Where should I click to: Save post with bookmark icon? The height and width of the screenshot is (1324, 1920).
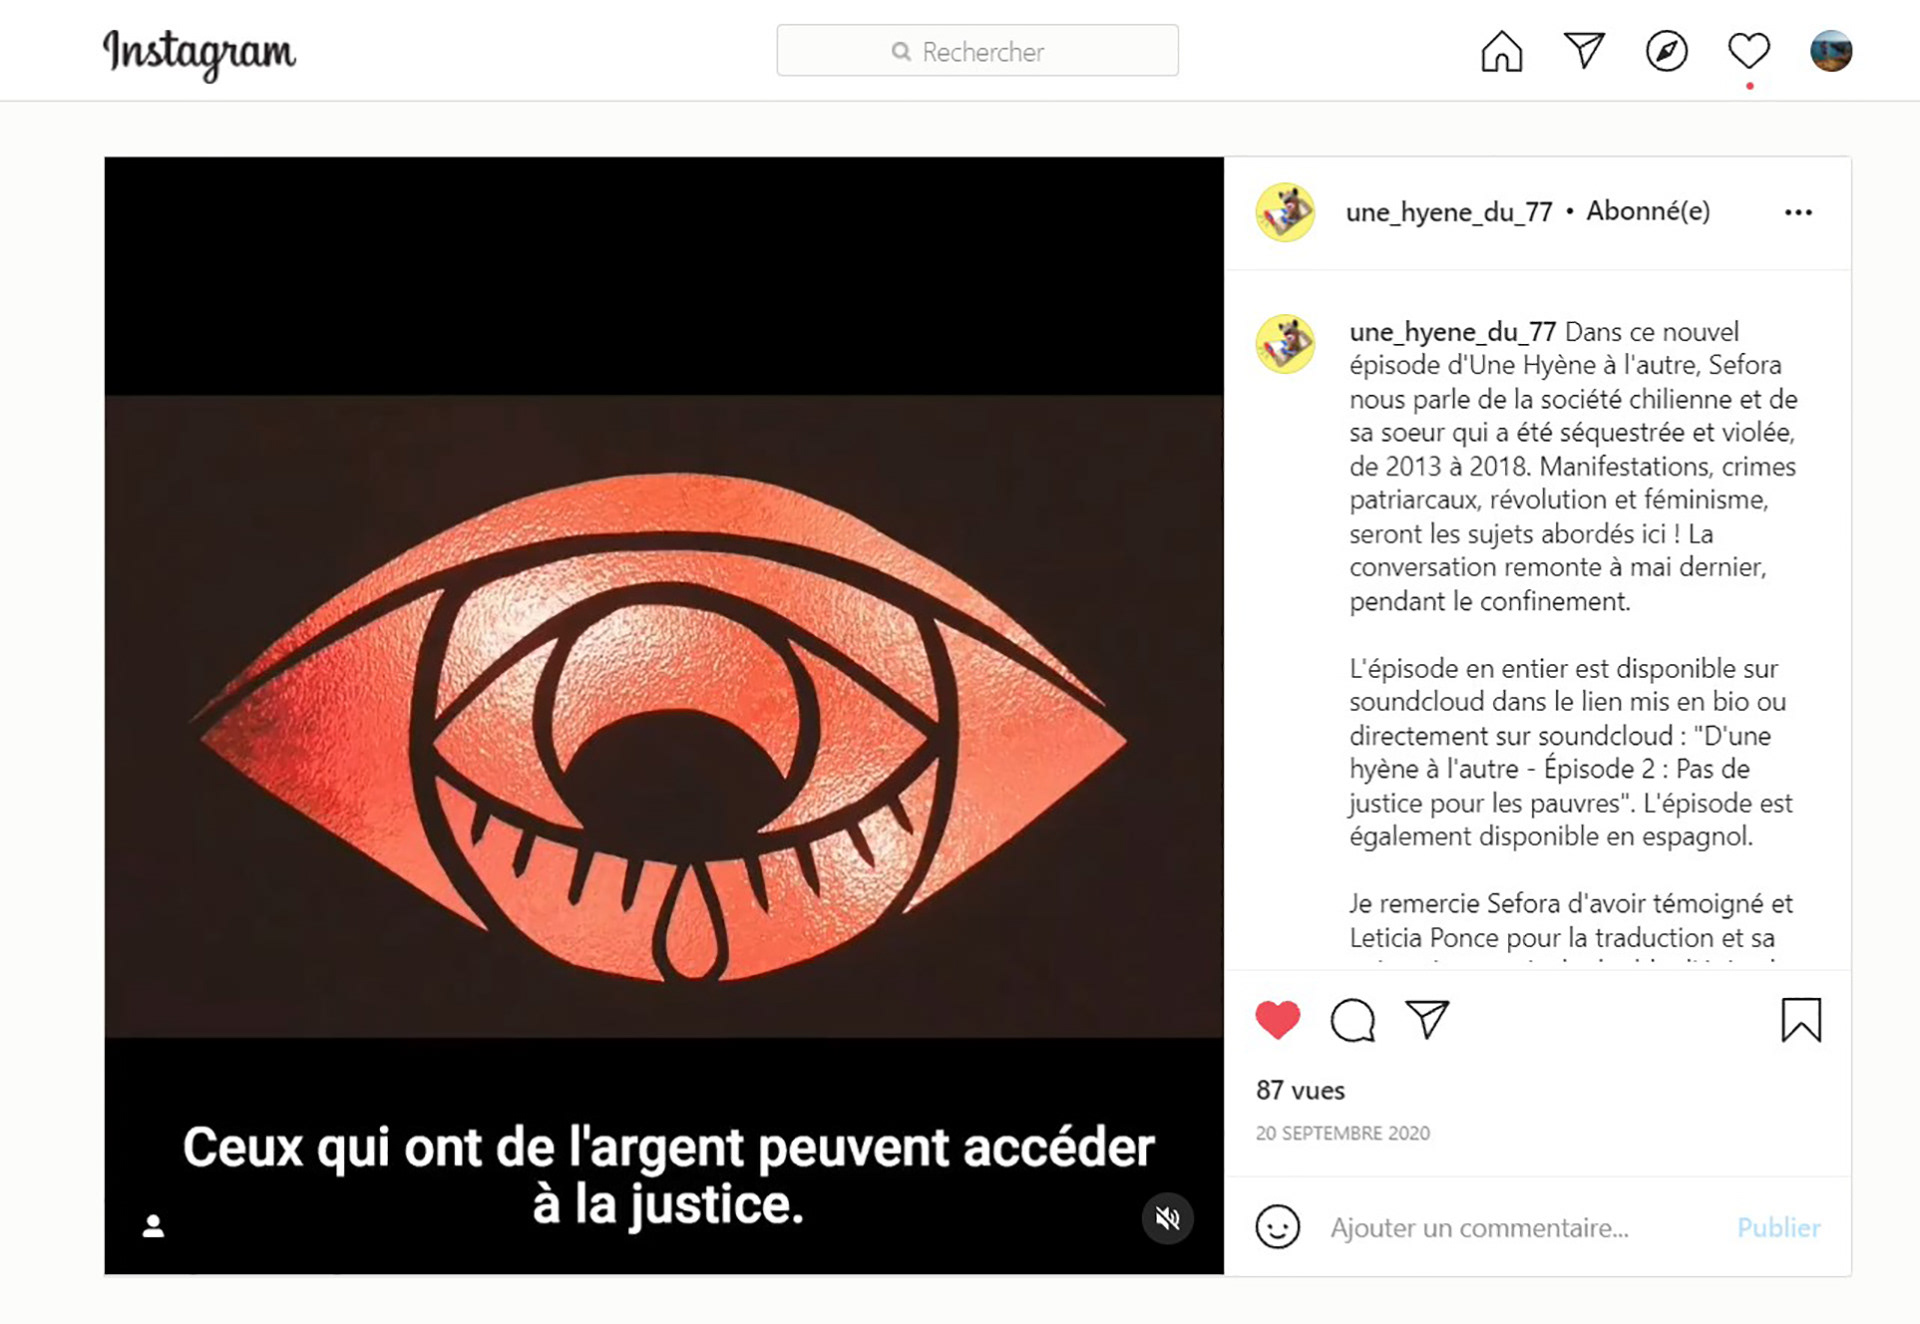1801,1020
